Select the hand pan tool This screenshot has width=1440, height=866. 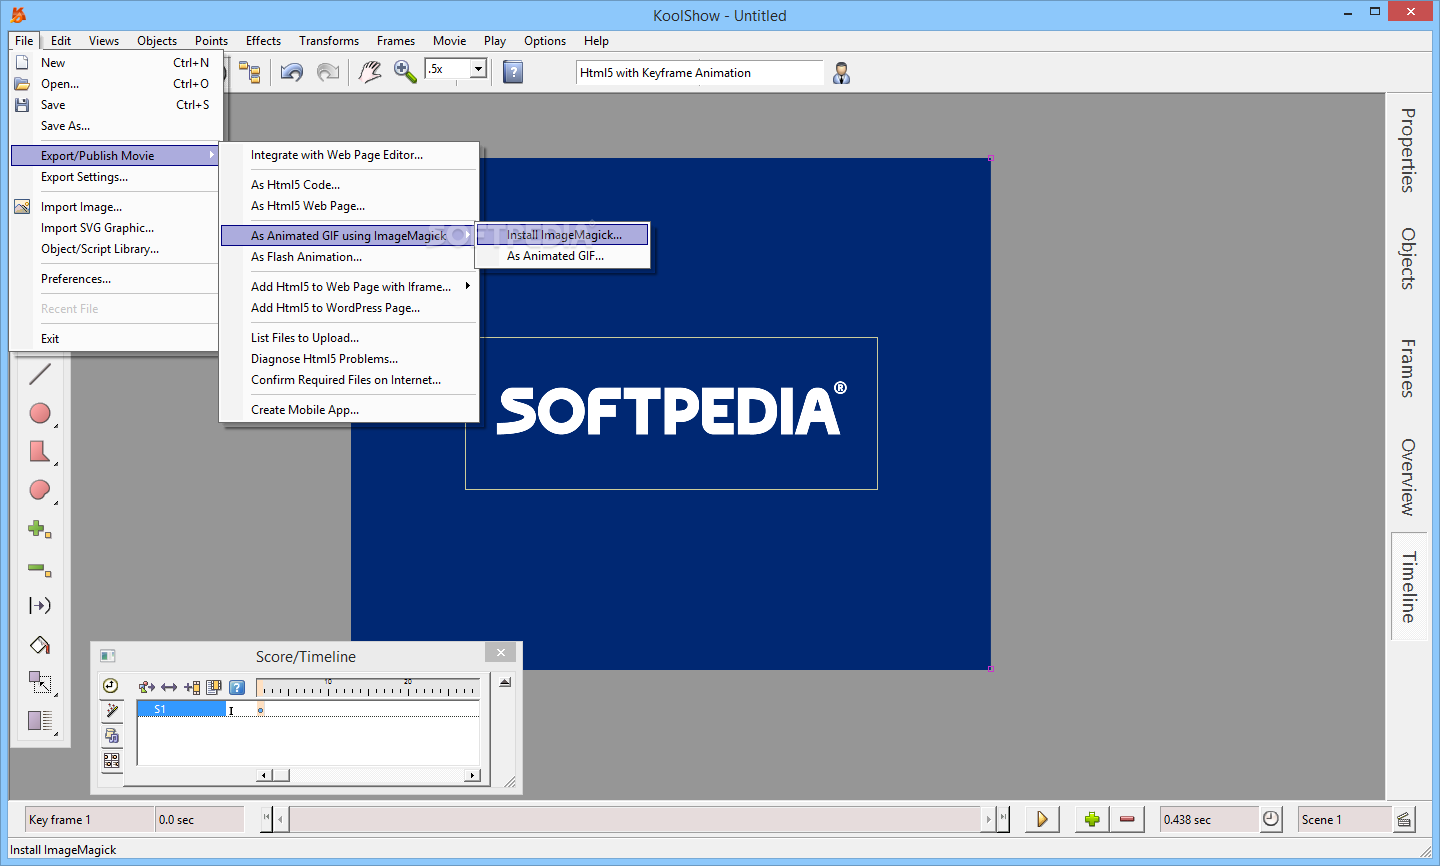(370, 72)
